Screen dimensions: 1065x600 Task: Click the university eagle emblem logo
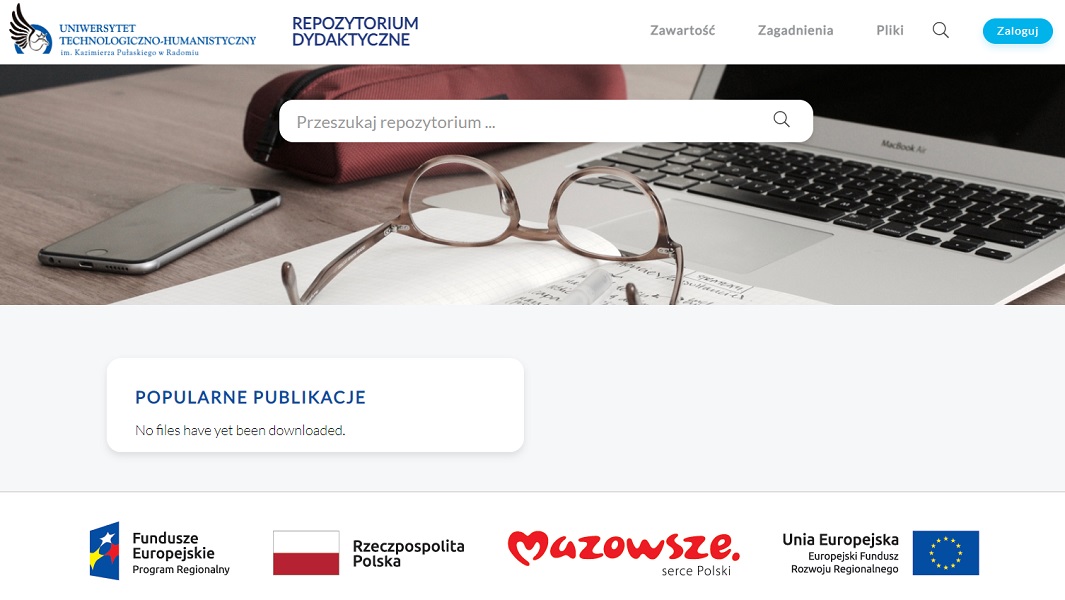pos(30,31)
